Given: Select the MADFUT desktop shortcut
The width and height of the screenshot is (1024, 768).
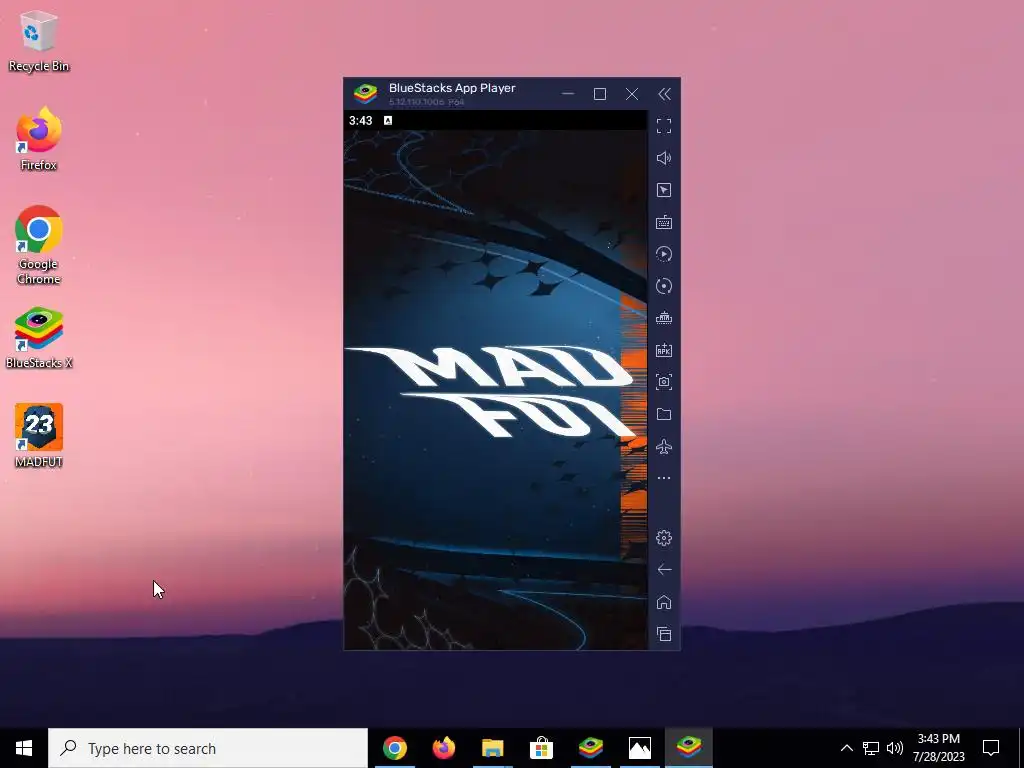Looking at the screenshot, I should [x=39, y=436].
